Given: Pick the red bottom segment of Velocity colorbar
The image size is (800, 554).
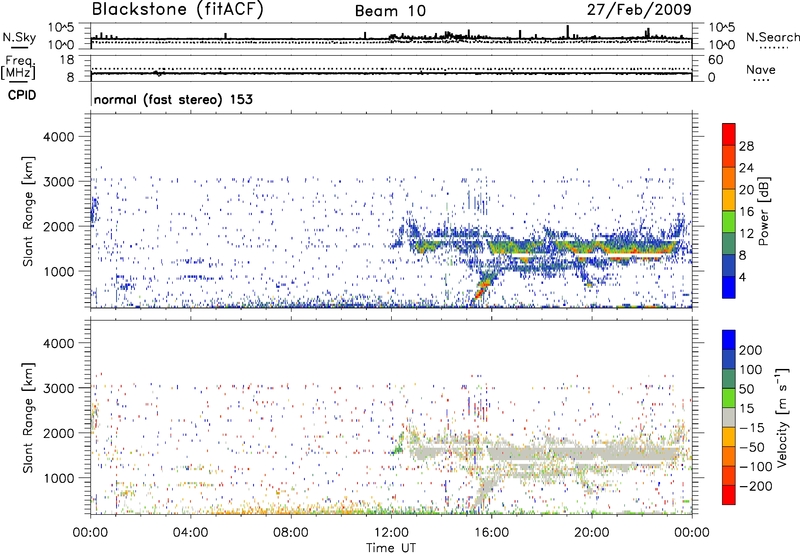Looking at the screenshot, I should (729, 495).
